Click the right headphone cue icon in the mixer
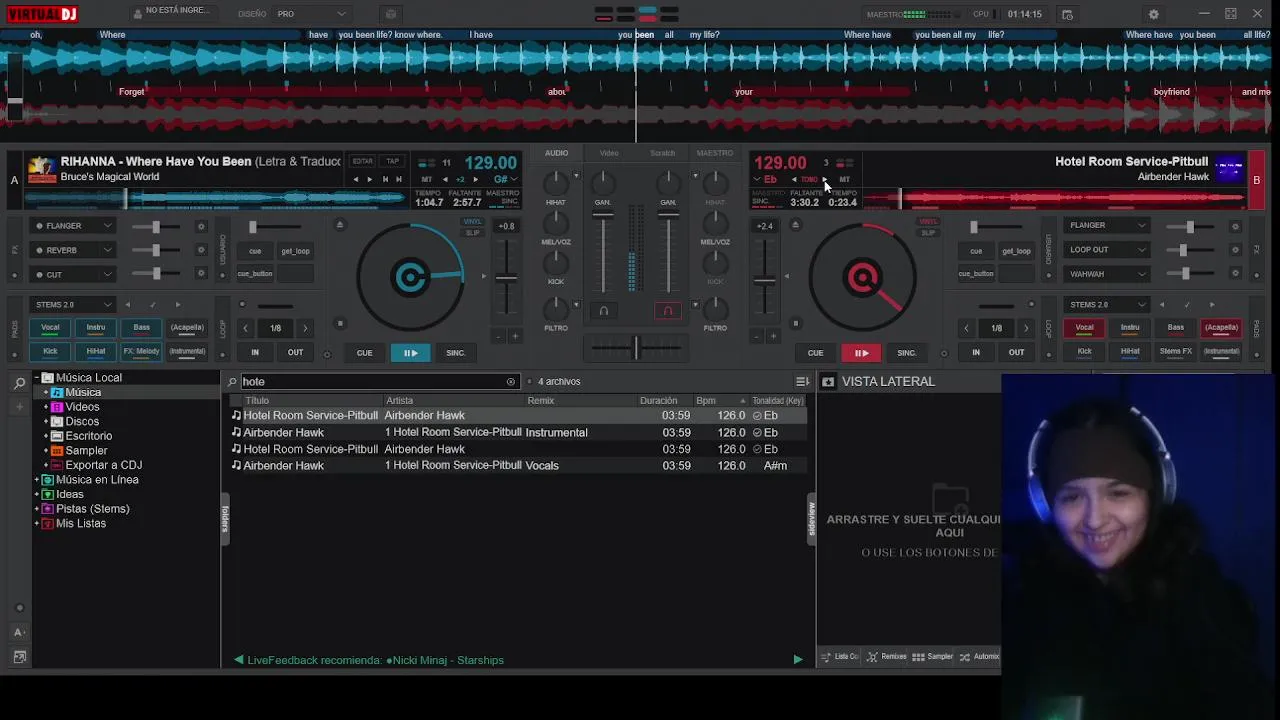1280x720 pixels. pyautogui.click(x=669, y=311)
